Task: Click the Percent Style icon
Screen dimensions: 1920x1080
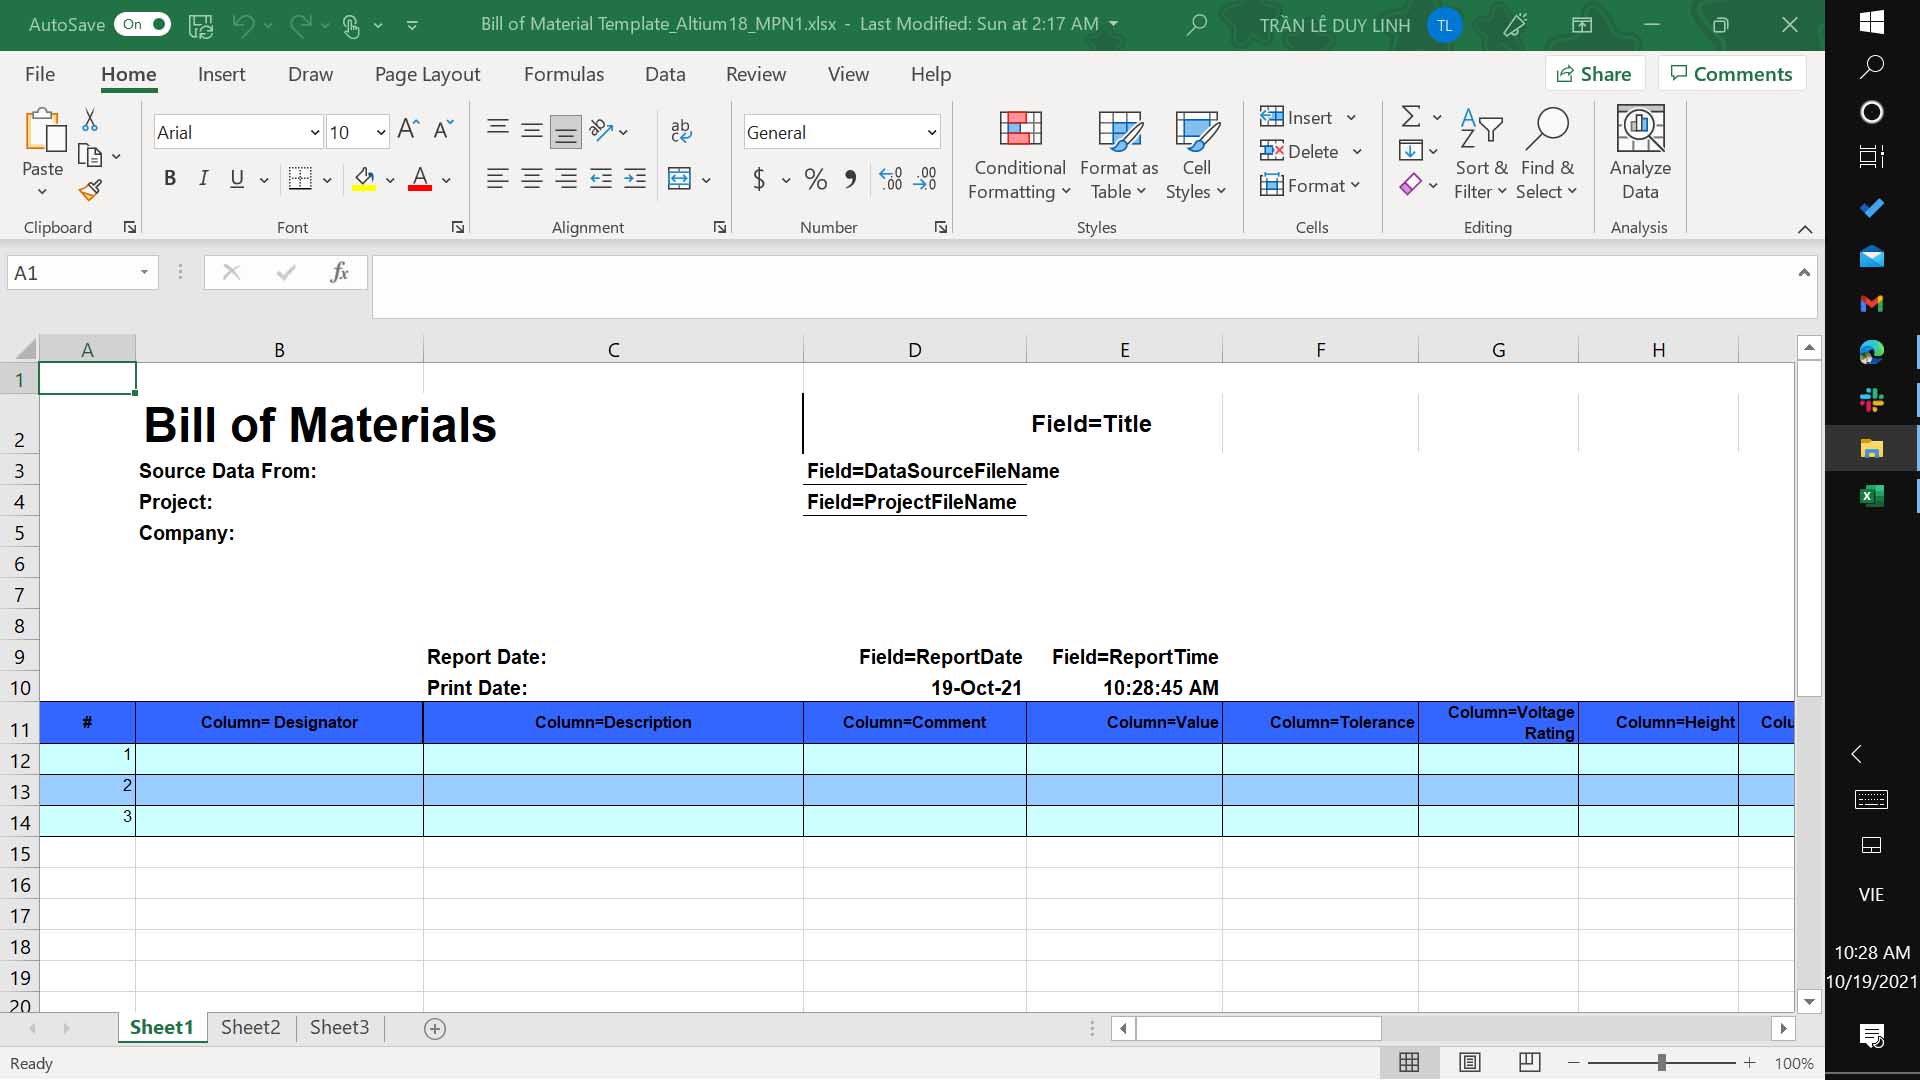Action: [815, 180]
